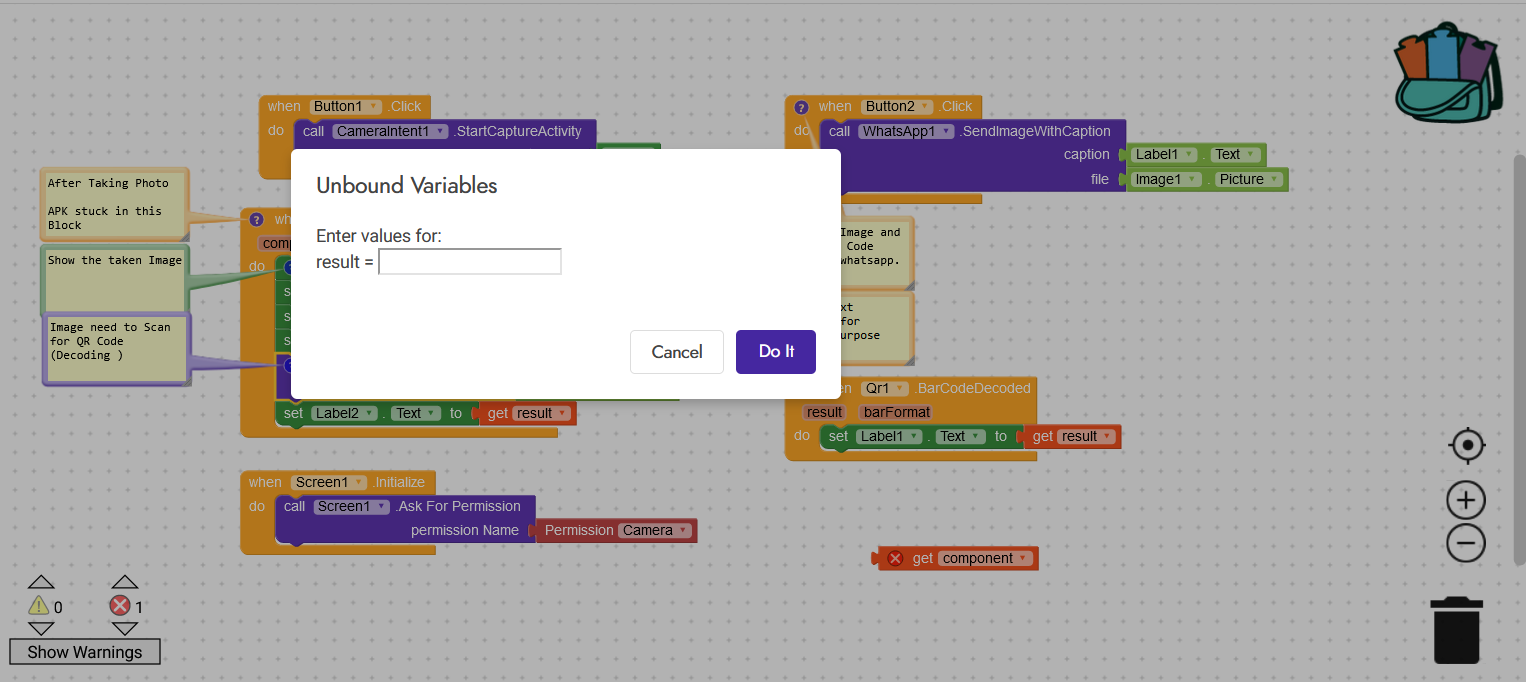Focus the result value input field

(469, 262)
